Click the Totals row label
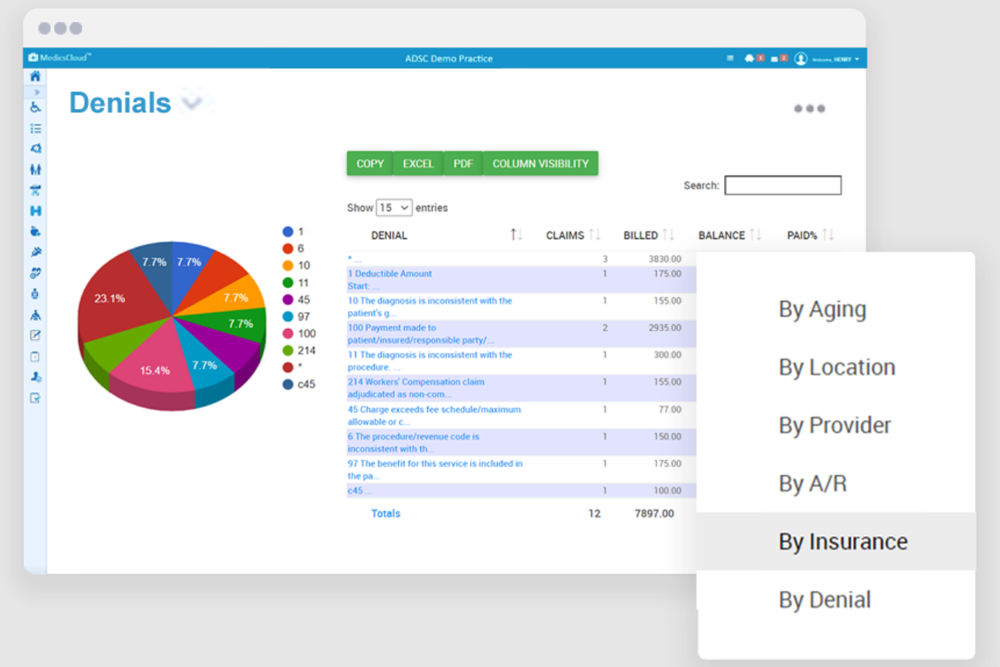The image size is (1000, 667). [x=386, y=513]
